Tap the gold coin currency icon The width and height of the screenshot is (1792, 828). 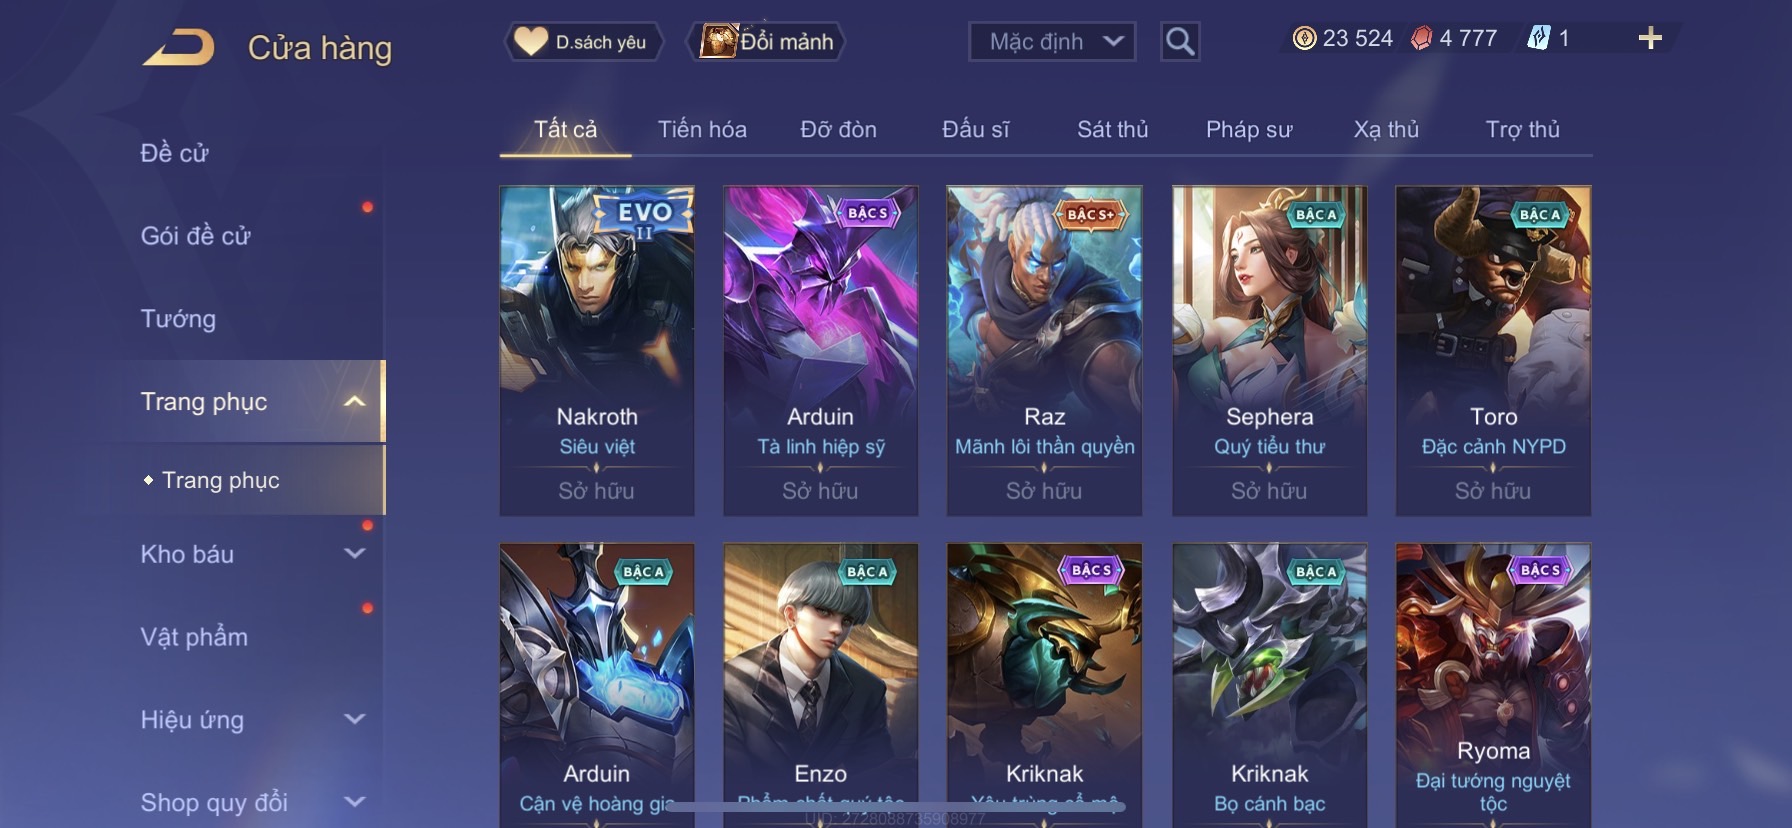point(1304,39)
